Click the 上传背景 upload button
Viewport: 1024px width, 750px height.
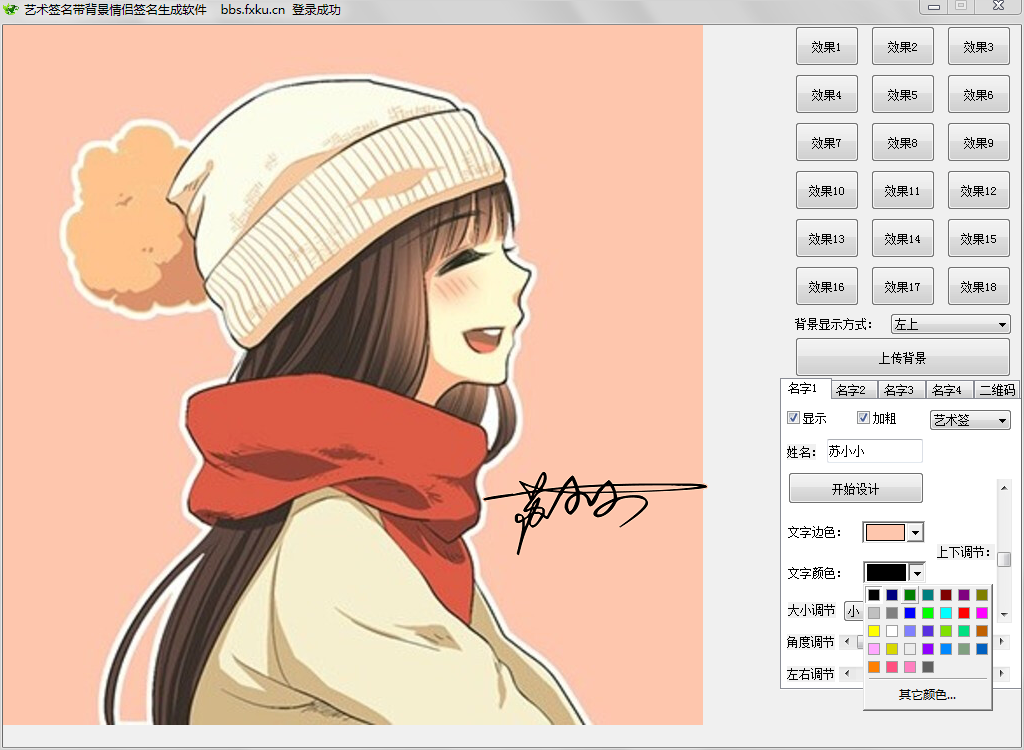pos(903,357)
